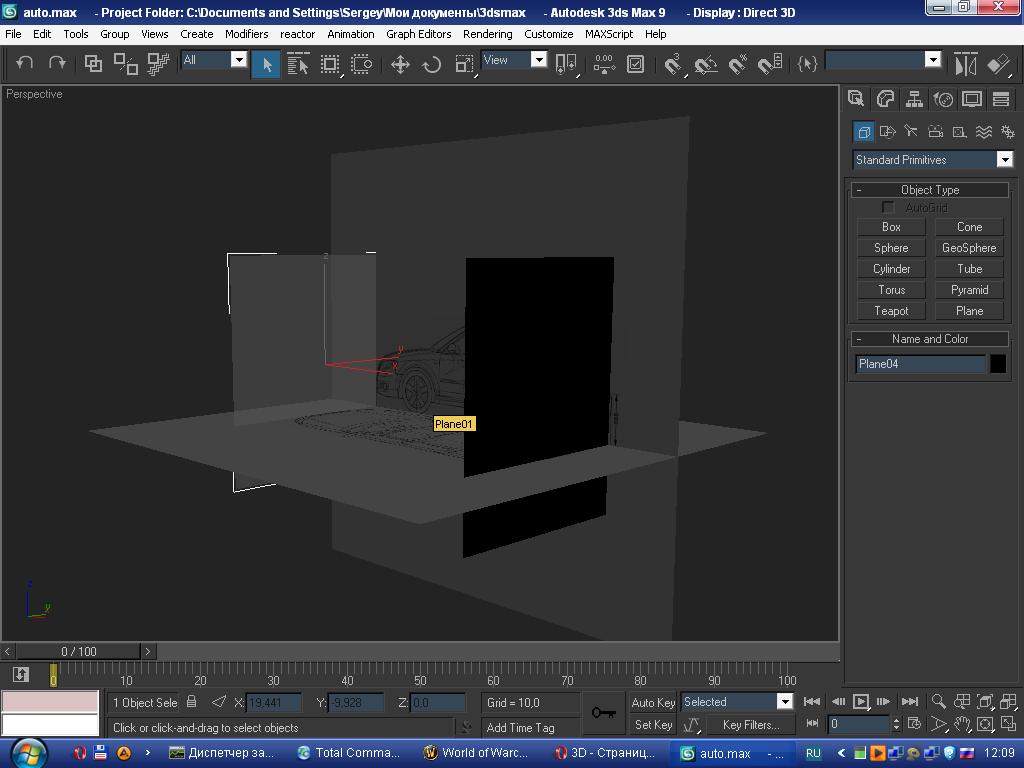
Task: Open the selection filter All dropdown
Action: (238, 60)
